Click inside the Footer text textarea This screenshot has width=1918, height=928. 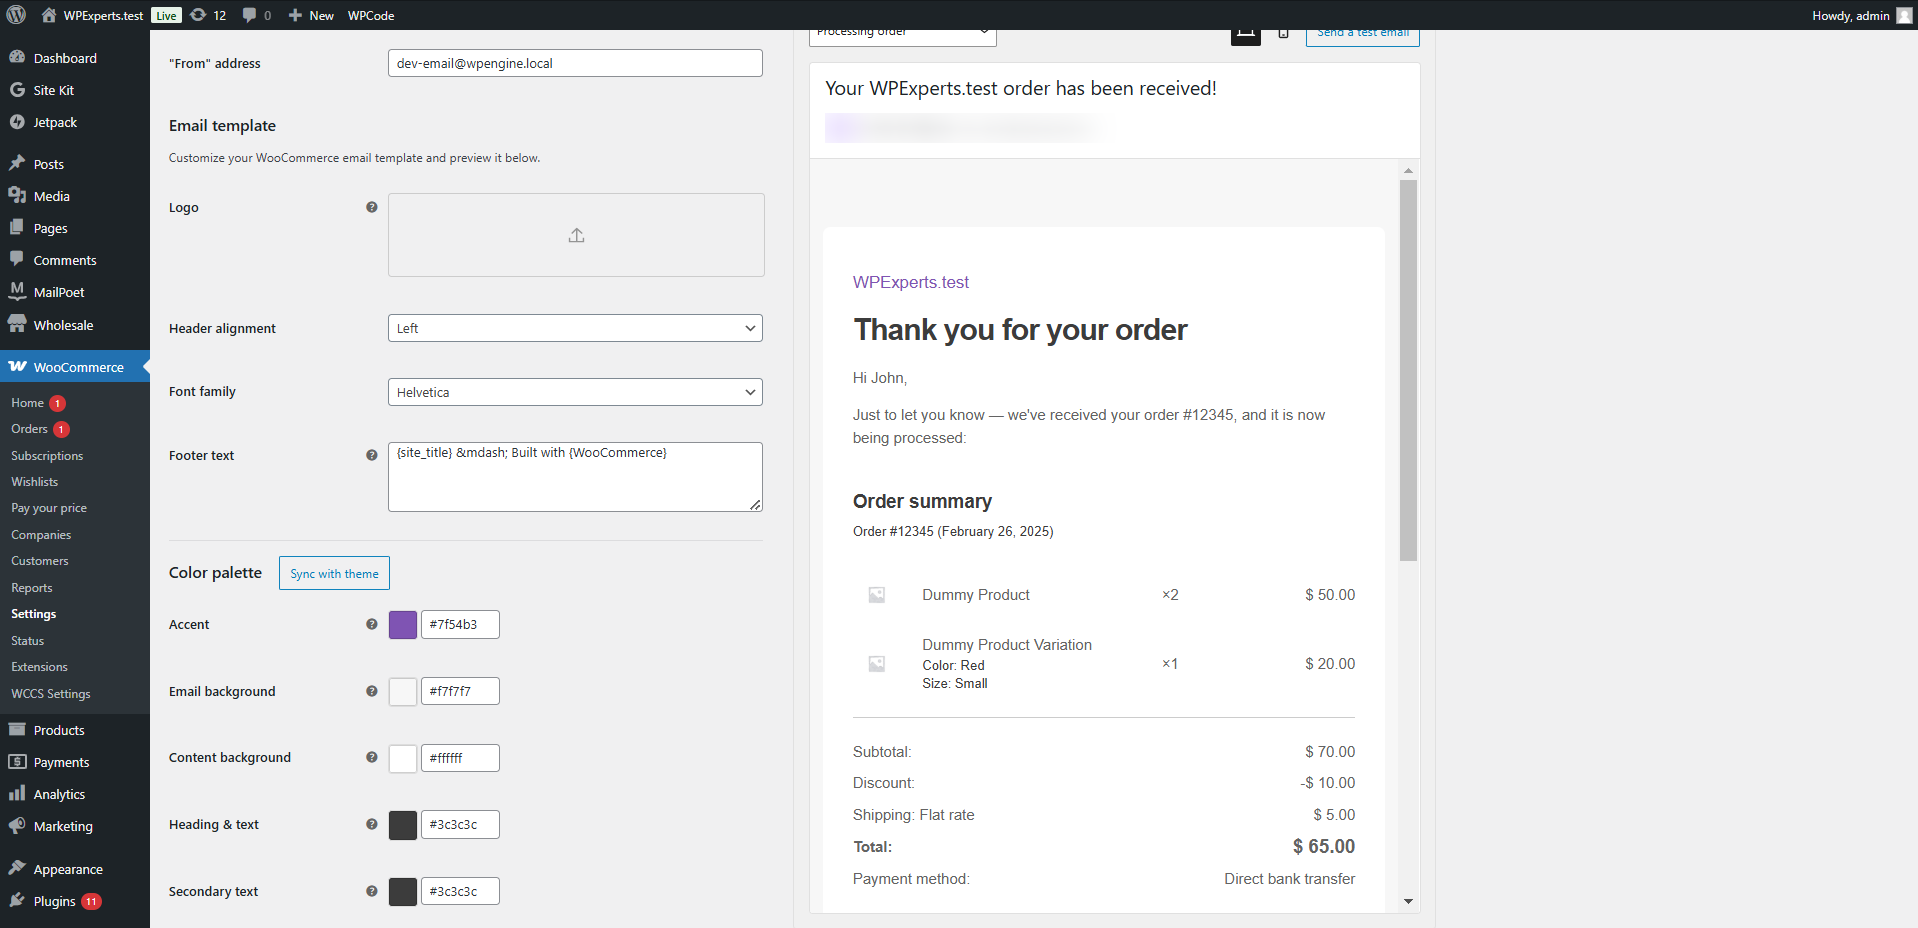click(574, 476)
